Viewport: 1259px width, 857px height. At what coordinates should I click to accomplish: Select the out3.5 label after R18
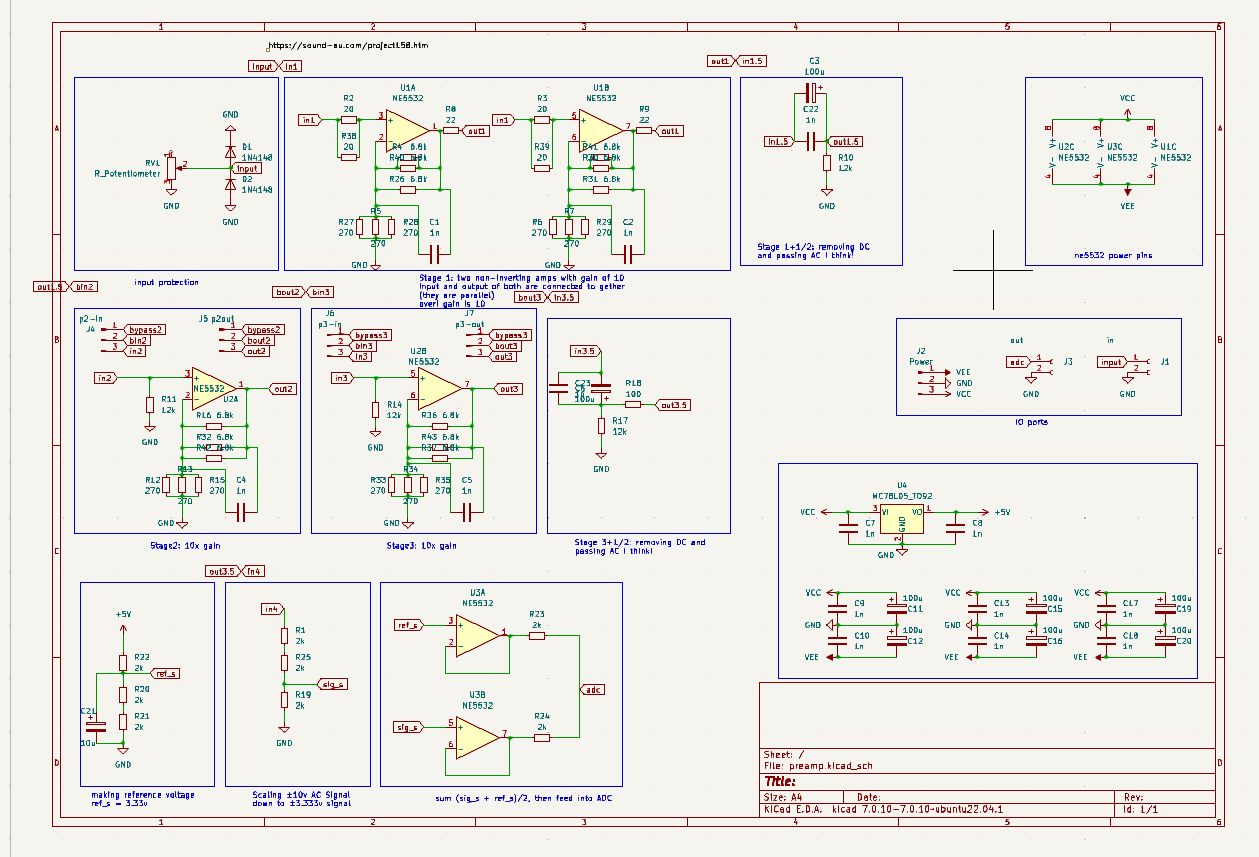coord(673,405)
